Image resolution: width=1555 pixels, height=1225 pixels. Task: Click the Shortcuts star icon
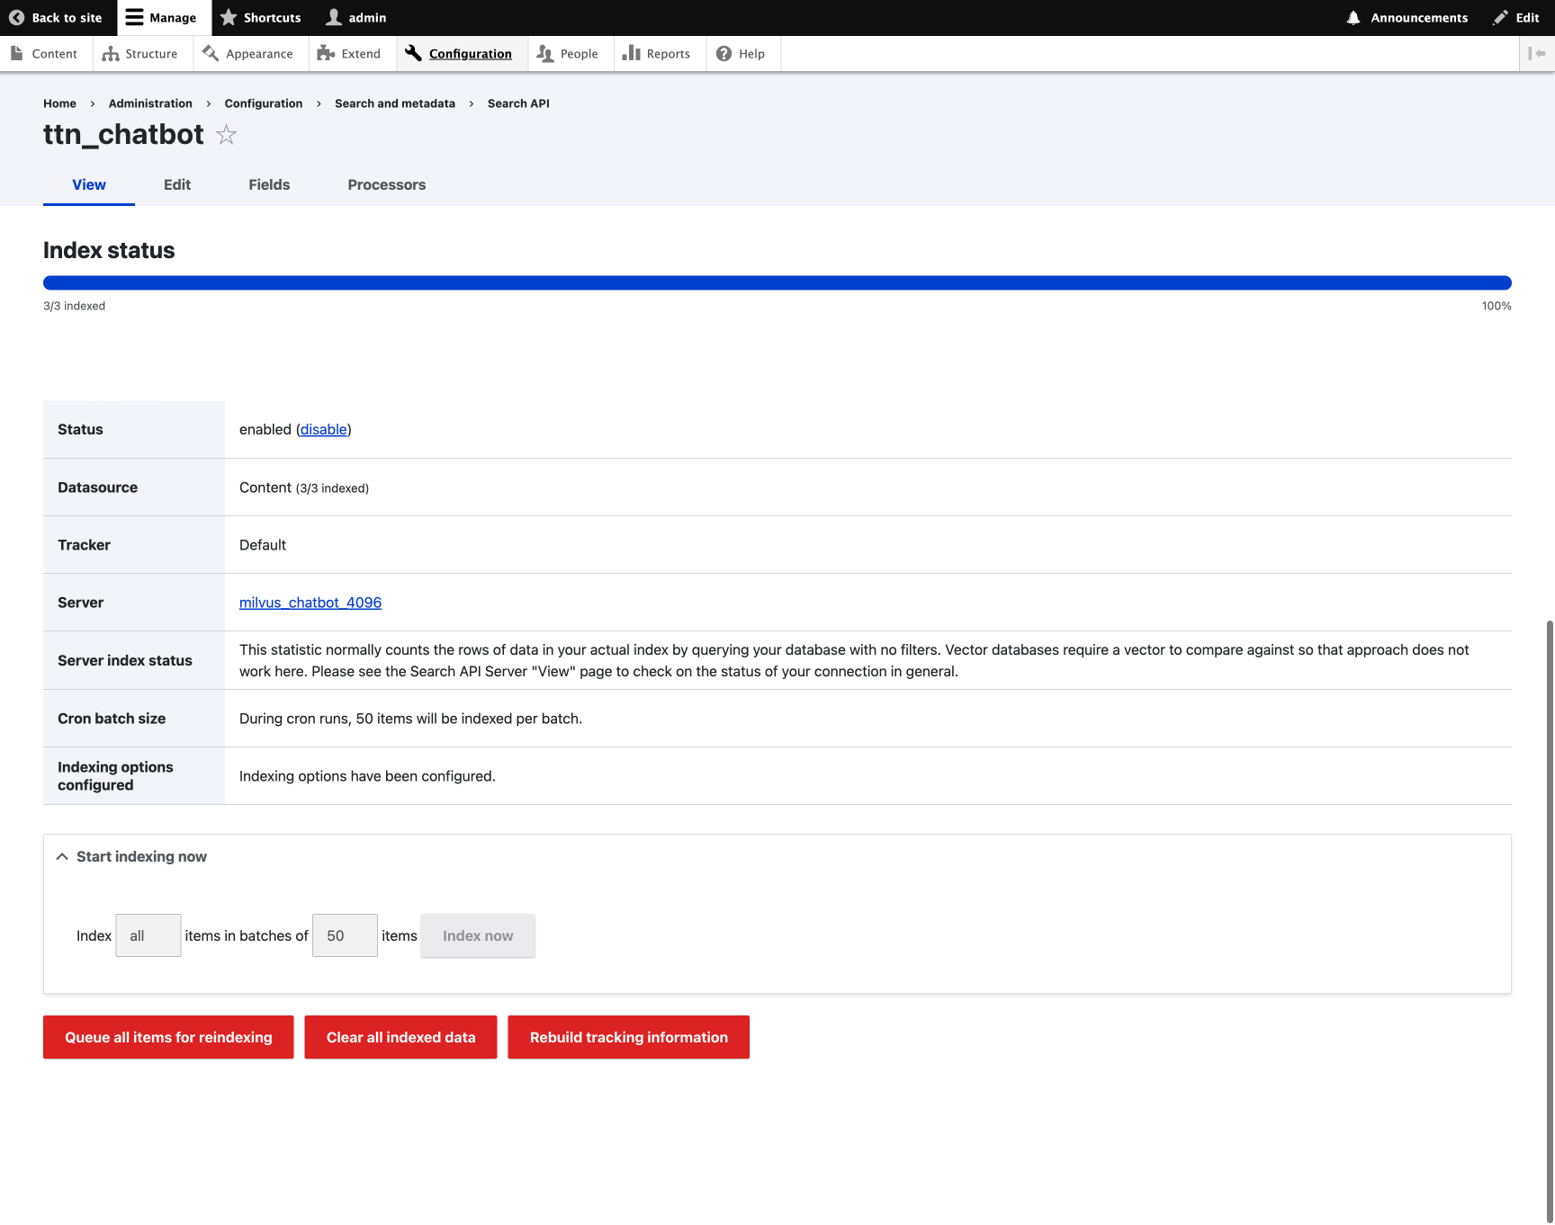[228, 17]
